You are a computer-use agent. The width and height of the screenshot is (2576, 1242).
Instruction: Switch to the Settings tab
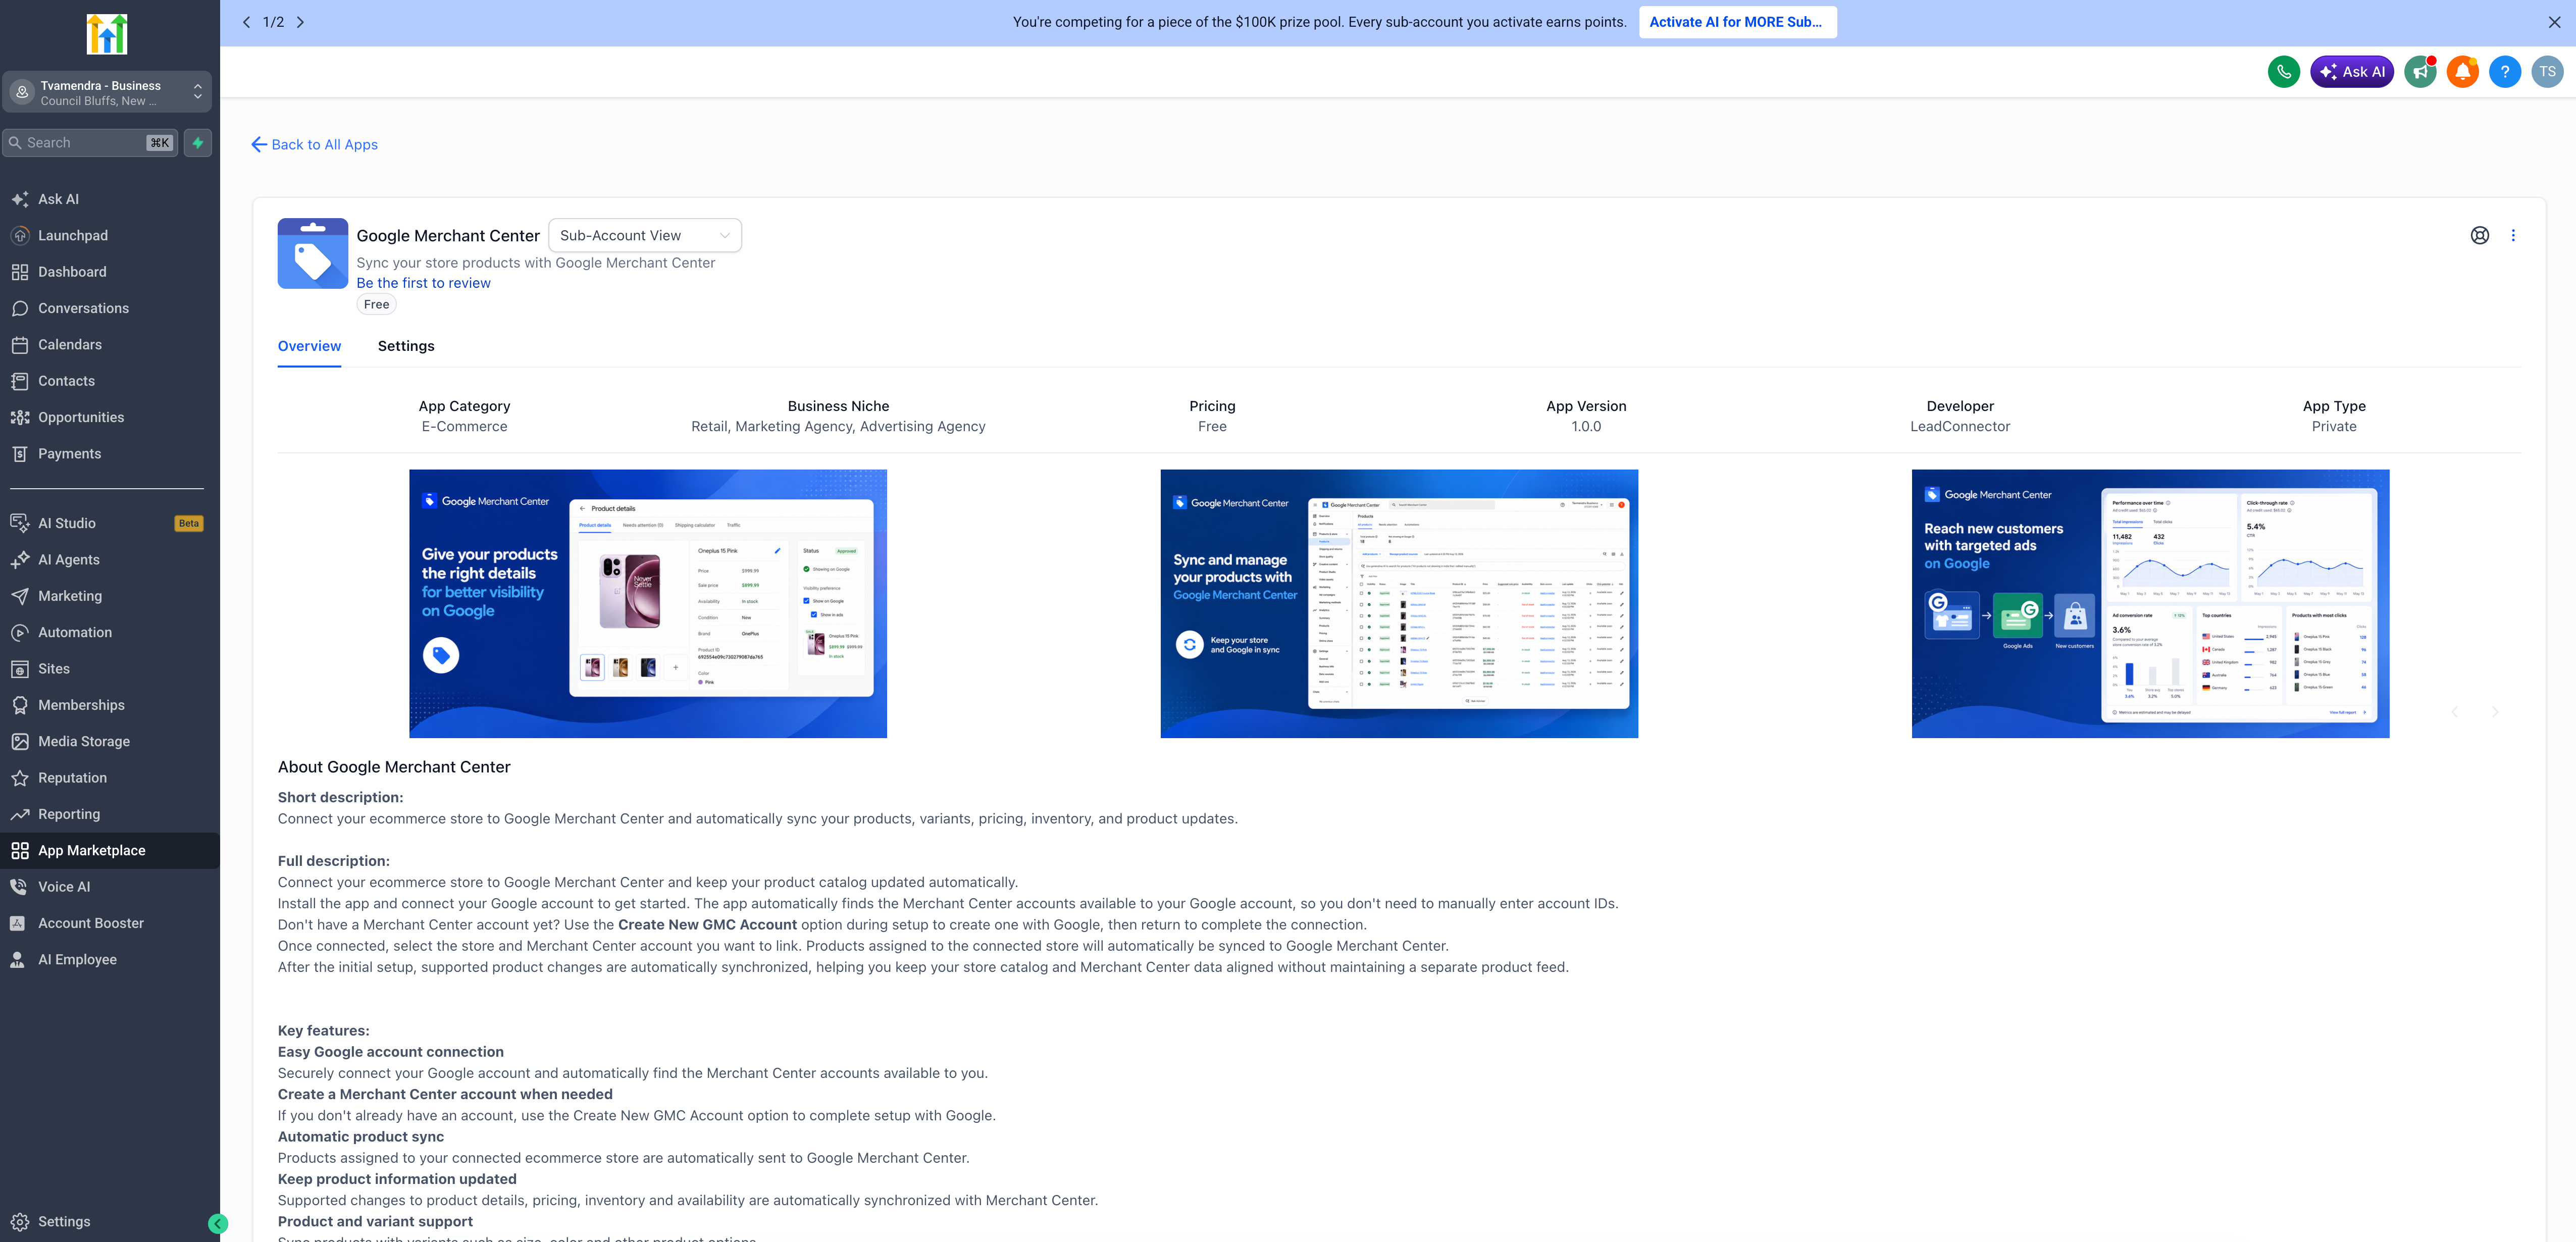click(x=406, y=346)
